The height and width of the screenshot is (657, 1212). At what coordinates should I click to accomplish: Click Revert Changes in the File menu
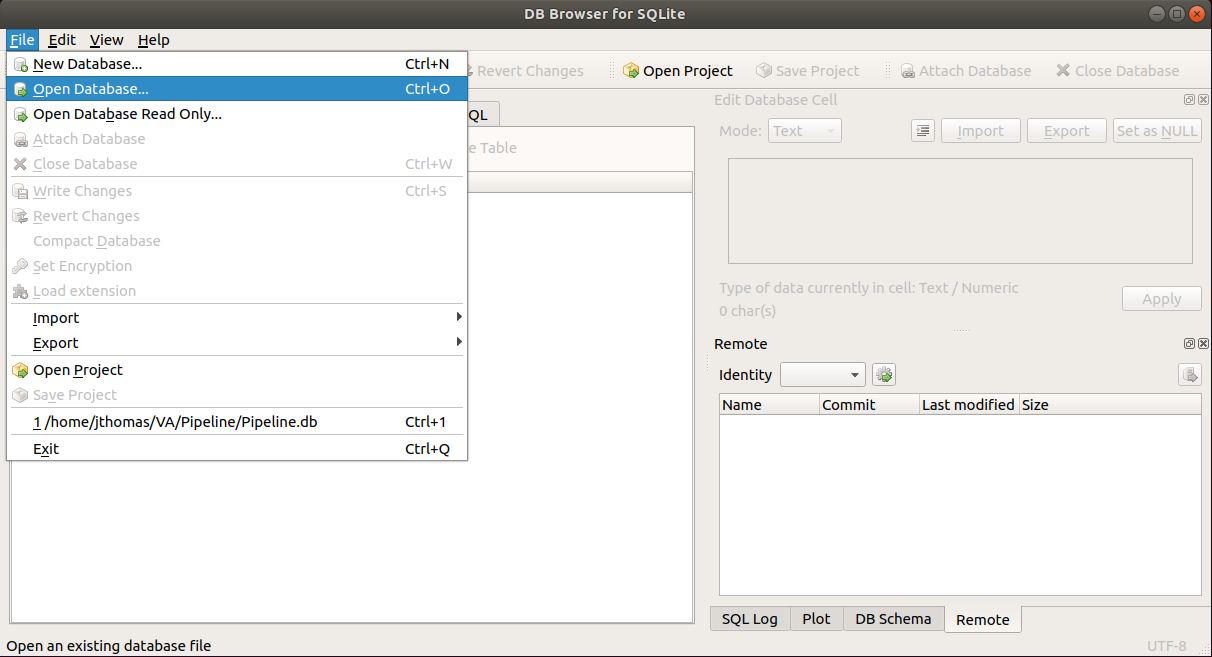click(237, 216)
